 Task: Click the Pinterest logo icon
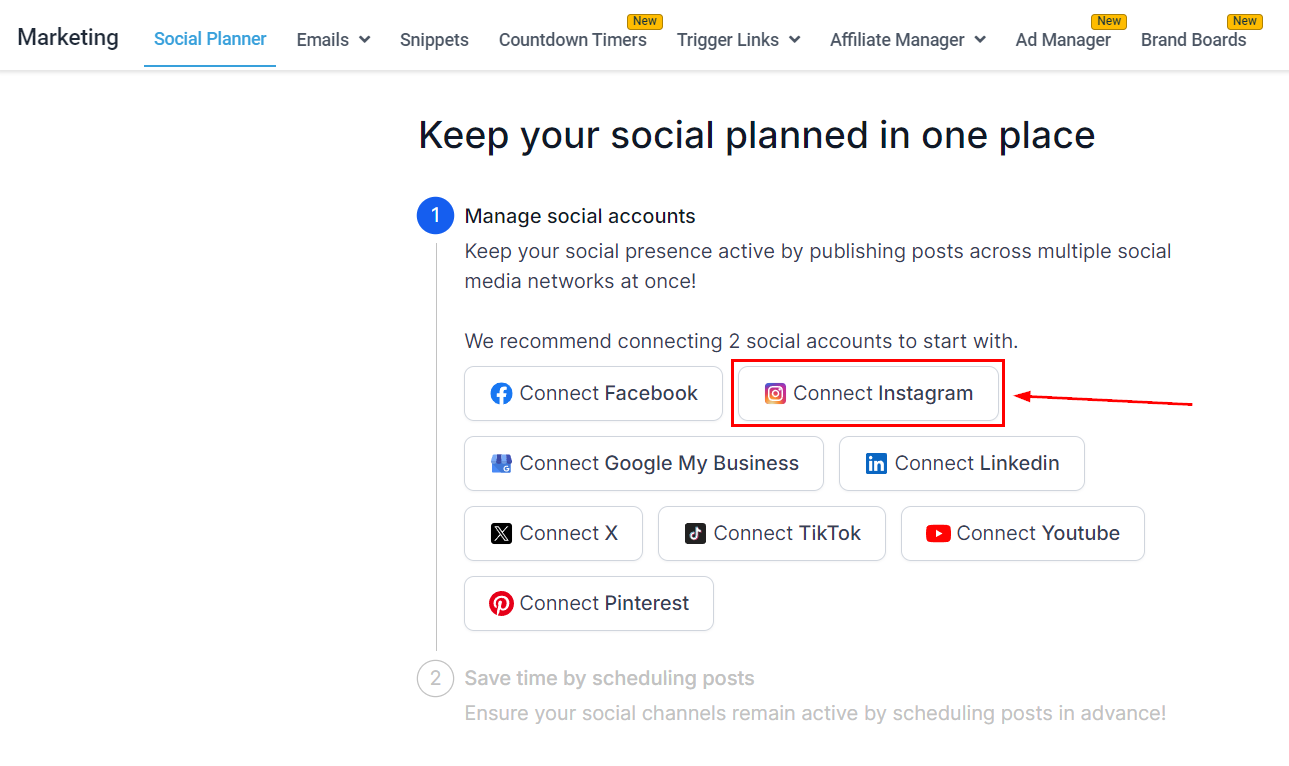[x=501, y=604]
